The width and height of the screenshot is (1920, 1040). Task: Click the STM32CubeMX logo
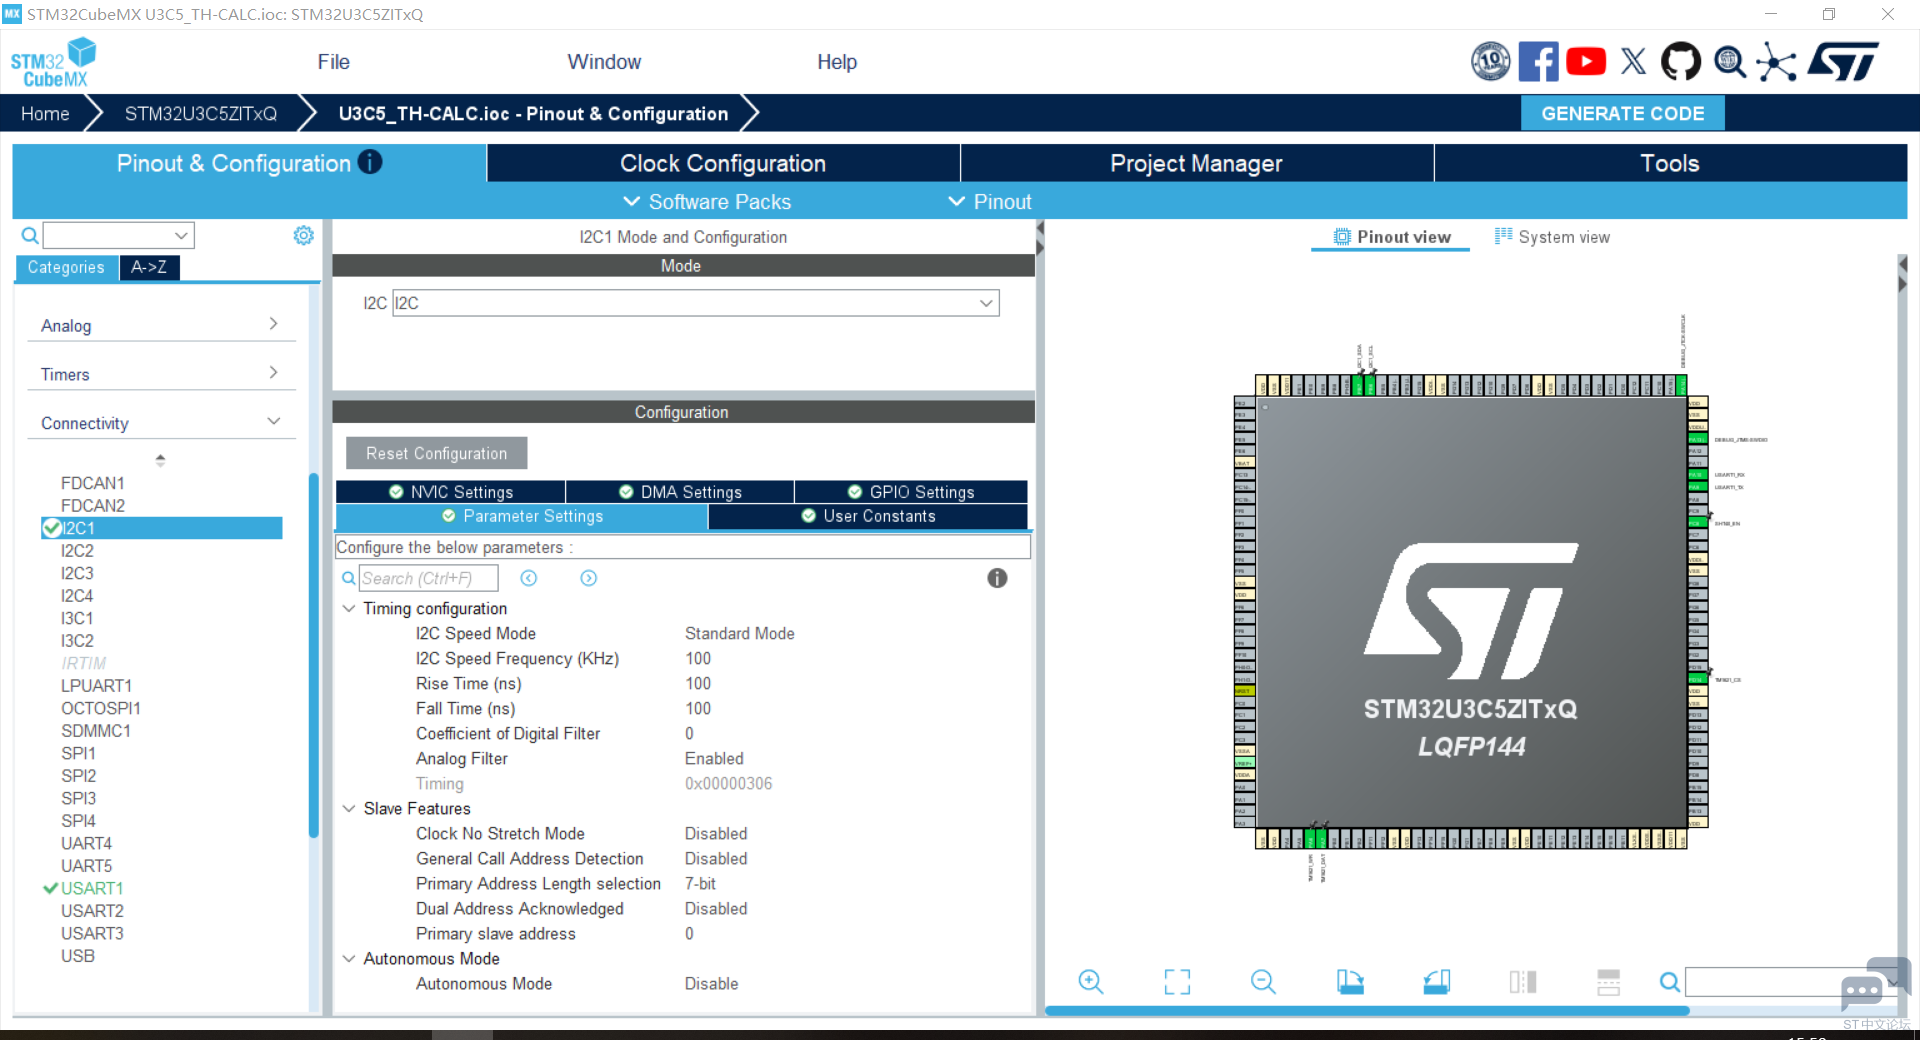[54, 62]
